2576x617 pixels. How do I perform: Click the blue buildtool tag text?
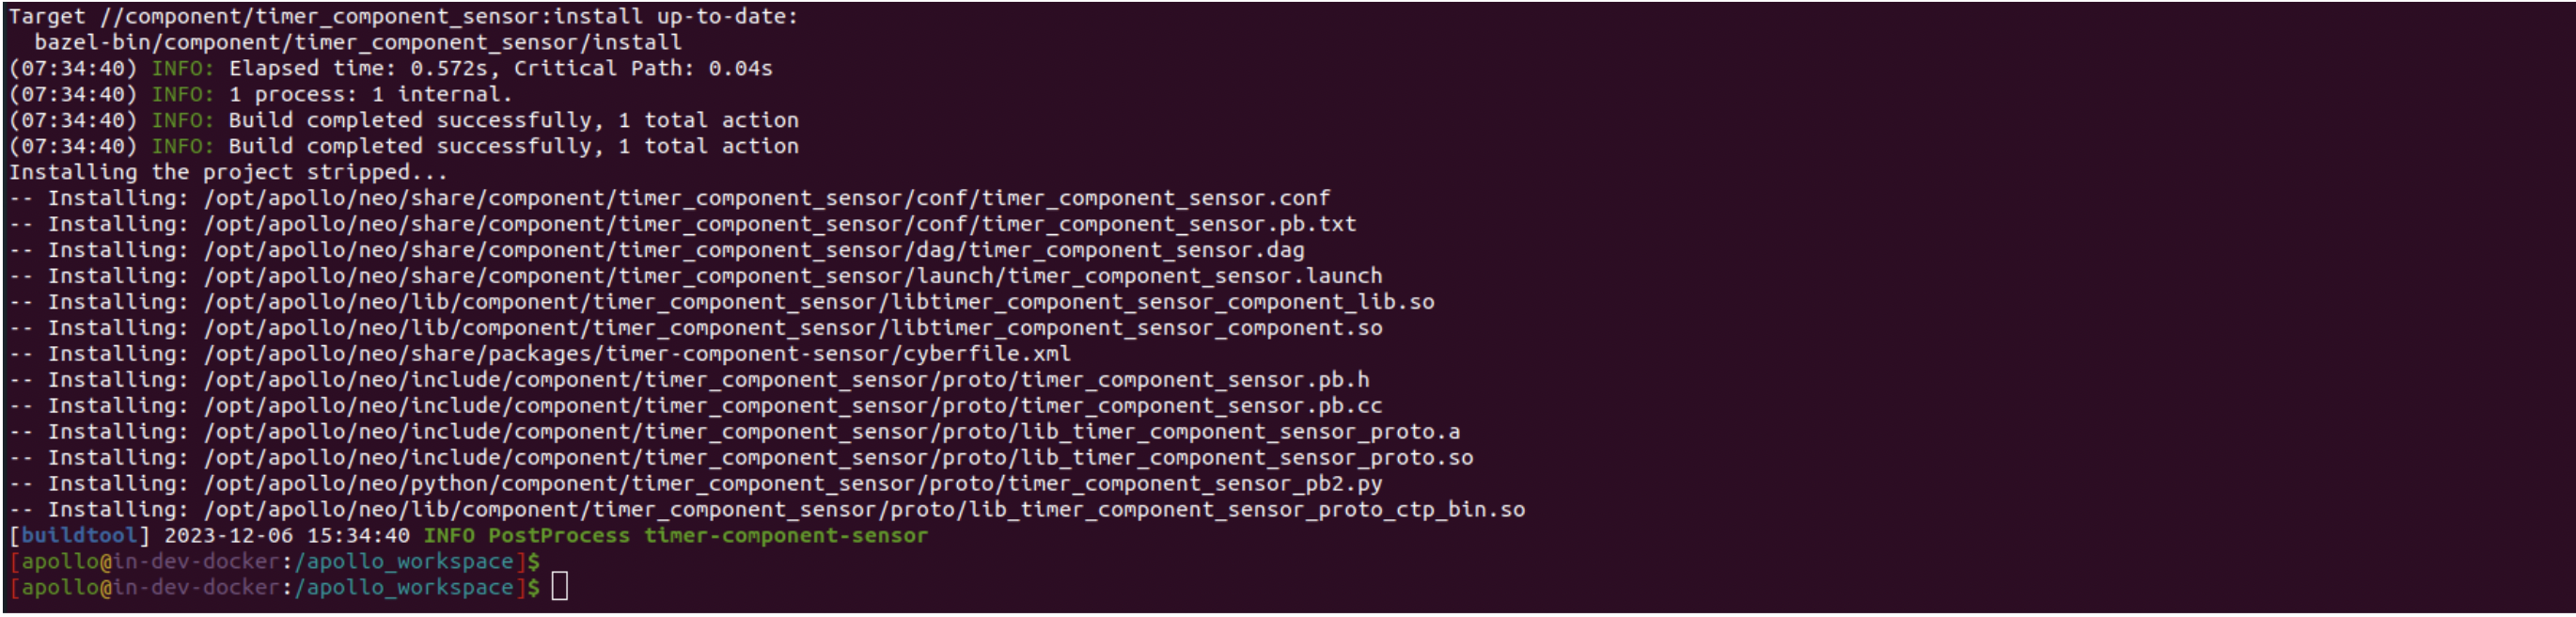[x=79, y=536]
